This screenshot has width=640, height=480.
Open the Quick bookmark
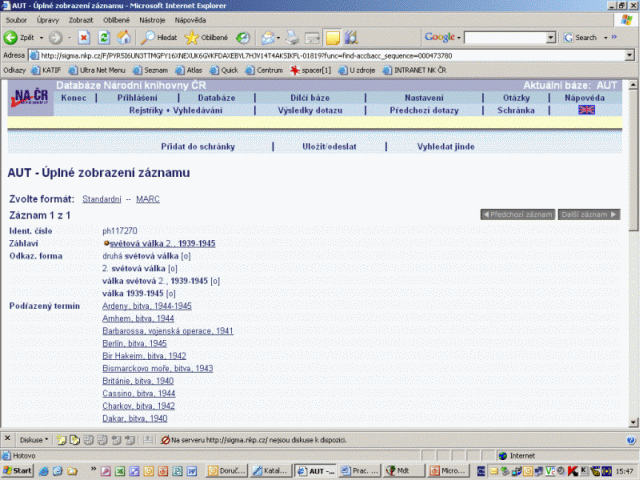[x=224, y=70]
